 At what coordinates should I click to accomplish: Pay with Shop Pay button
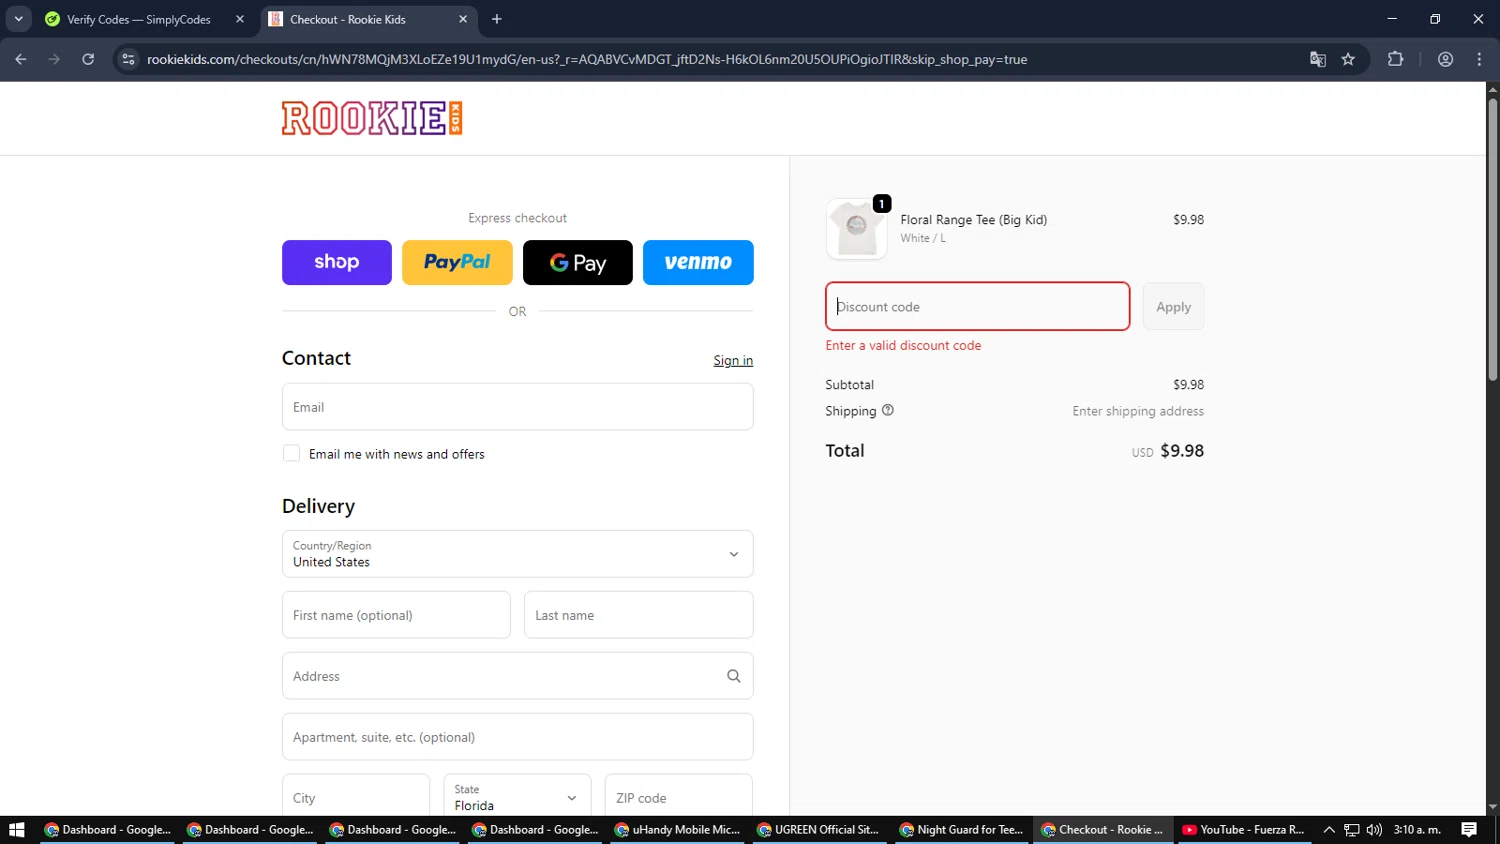click(x=337, y=262)
